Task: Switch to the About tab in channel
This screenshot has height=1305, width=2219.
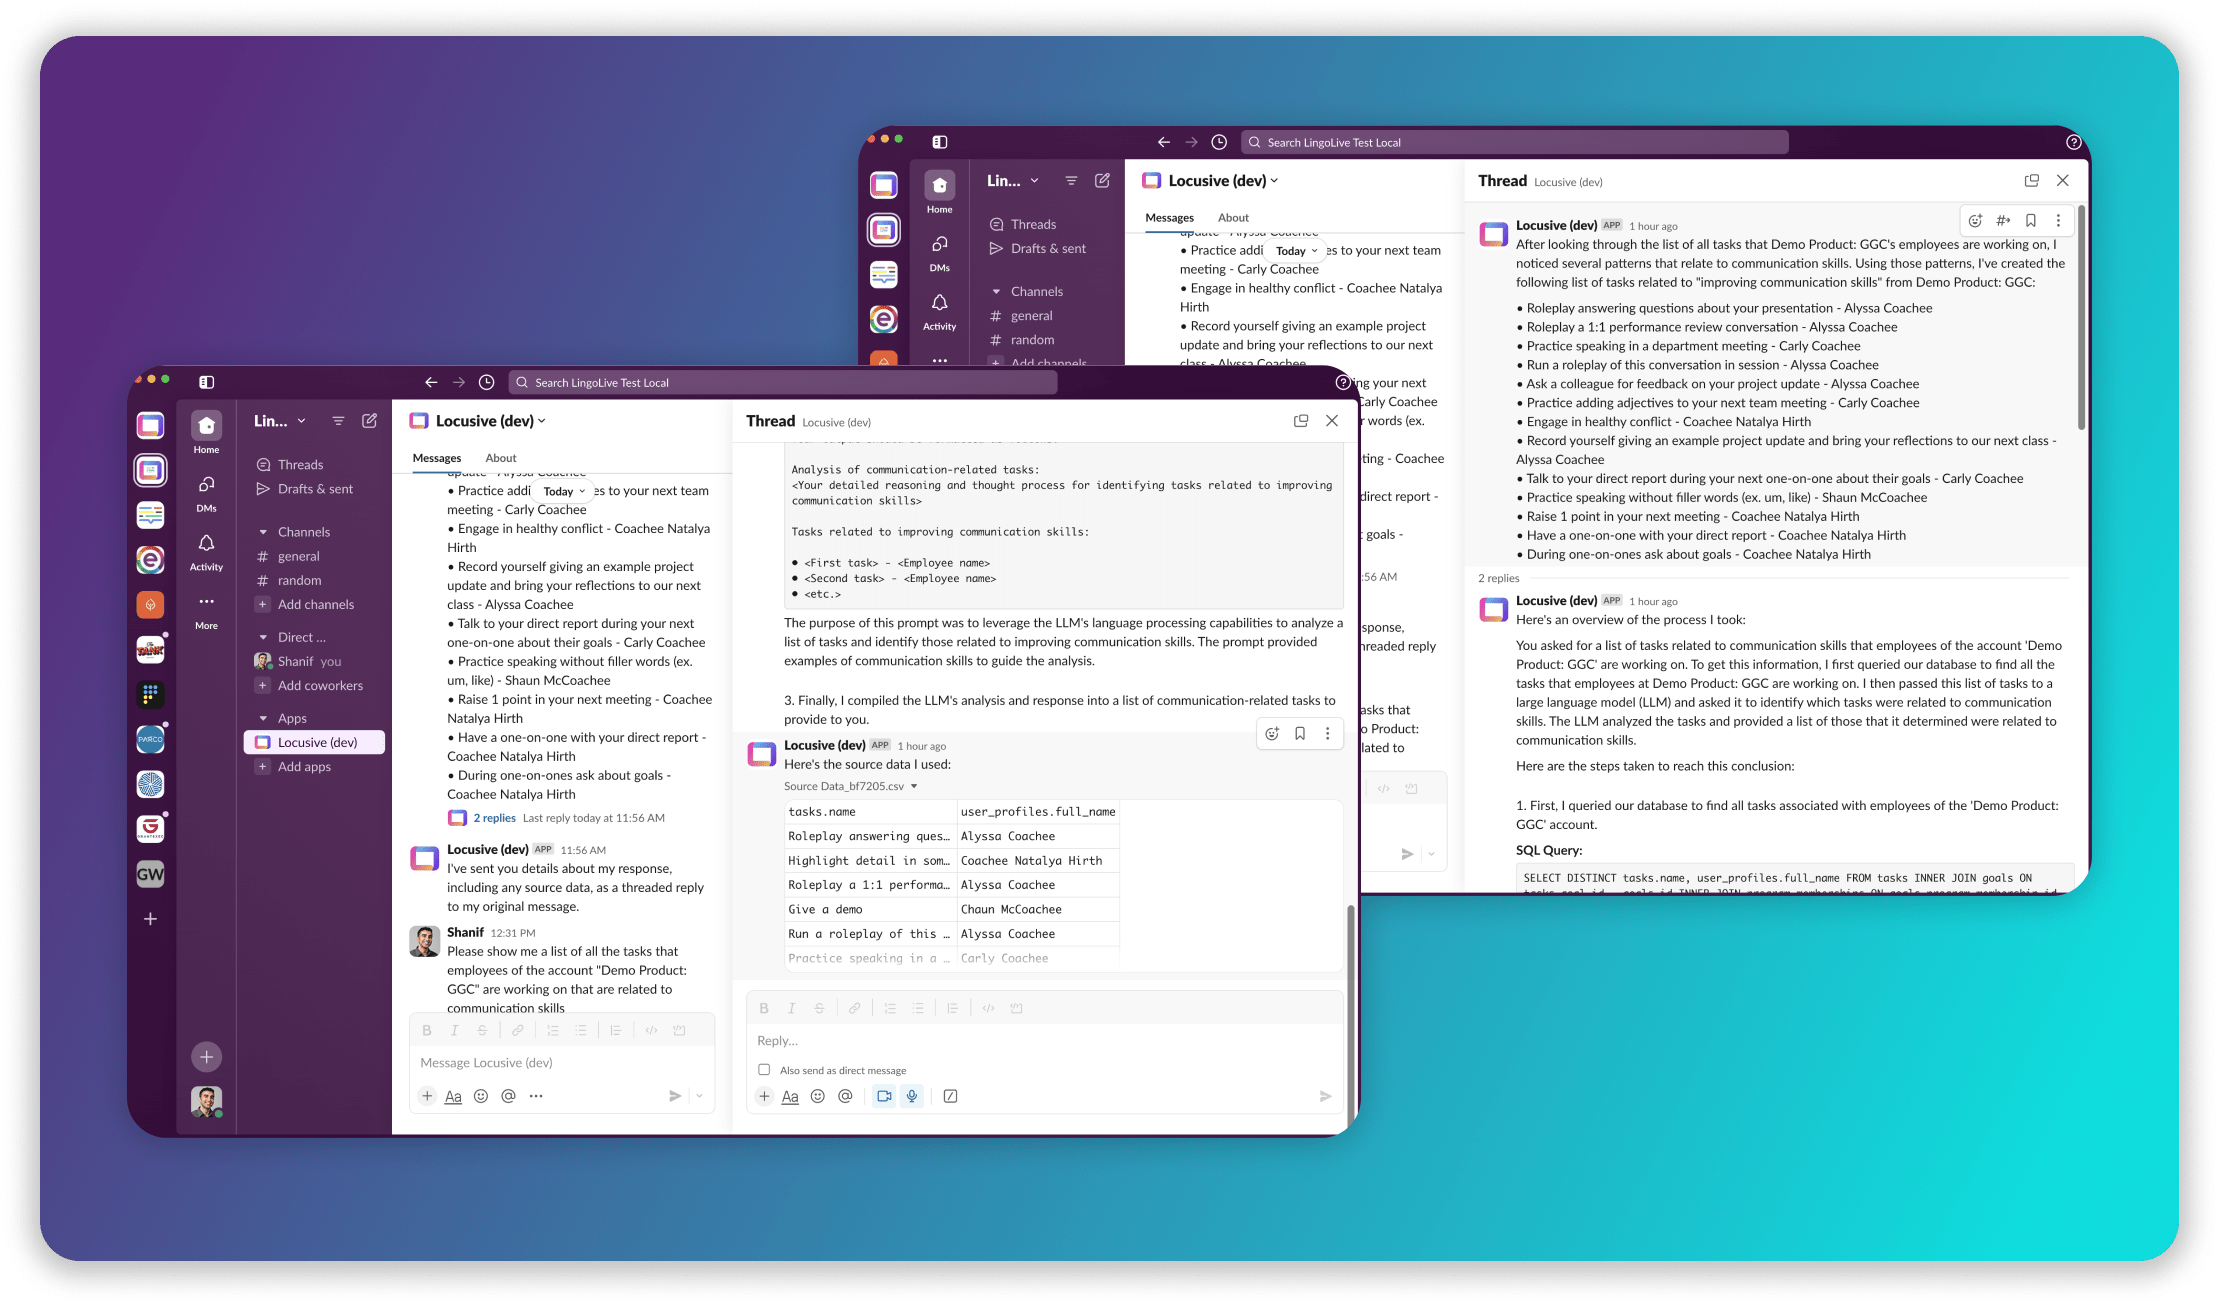Action: (498, 457)
